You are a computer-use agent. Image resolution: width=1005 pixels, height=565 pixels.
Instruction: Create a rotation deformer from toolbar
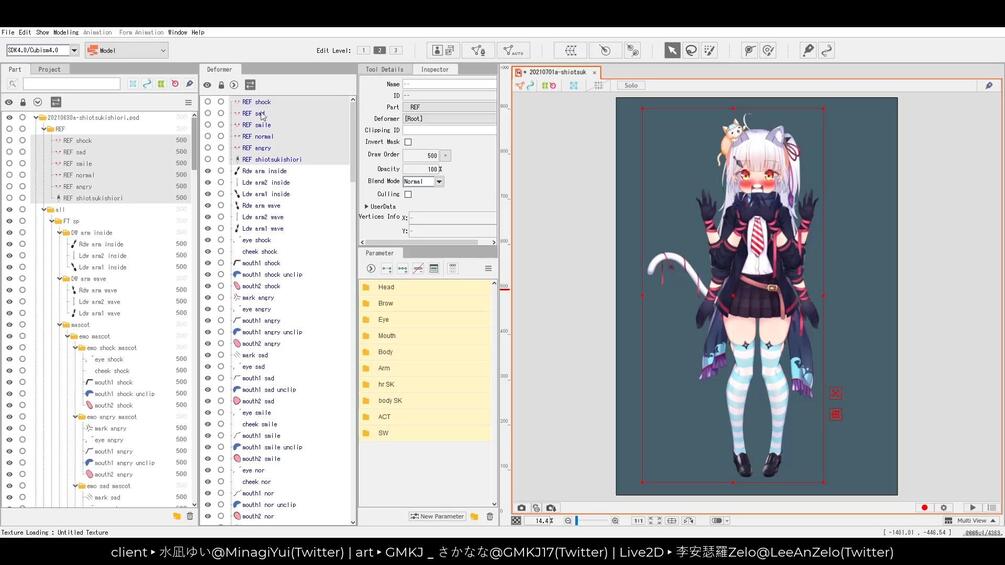[604, 50]
